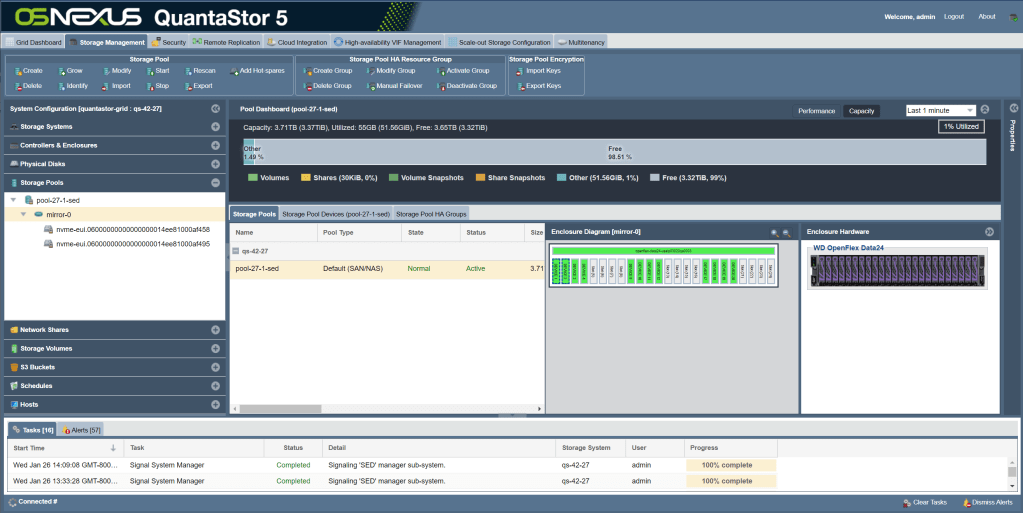Click the pool table horizontal scrollbar
Image resolution: width=1023 pixels, height=513 pixels.
point(281,409)
